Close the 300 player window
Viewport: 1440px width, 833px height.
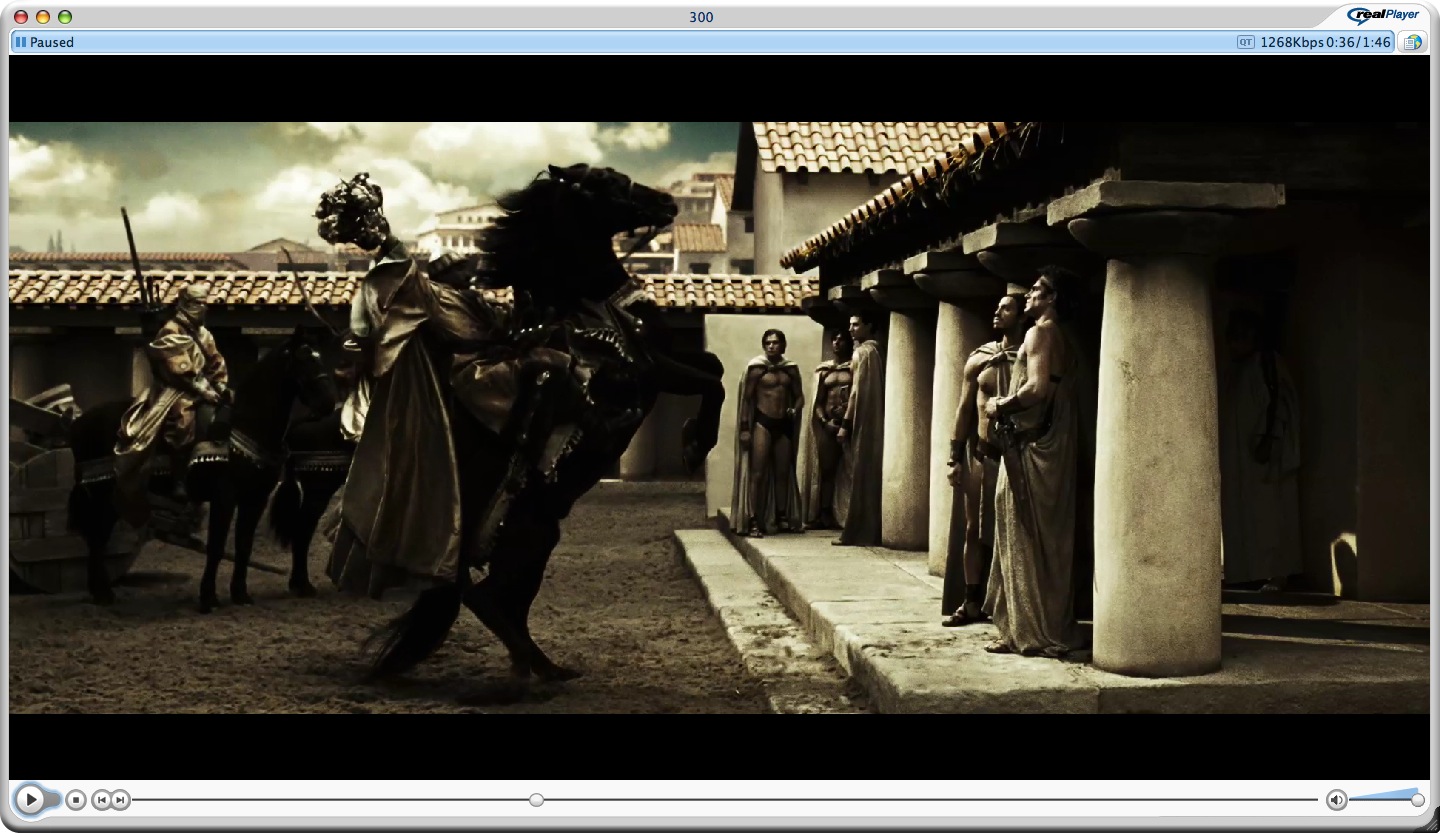pyautogui.click(x=20, y=17)
